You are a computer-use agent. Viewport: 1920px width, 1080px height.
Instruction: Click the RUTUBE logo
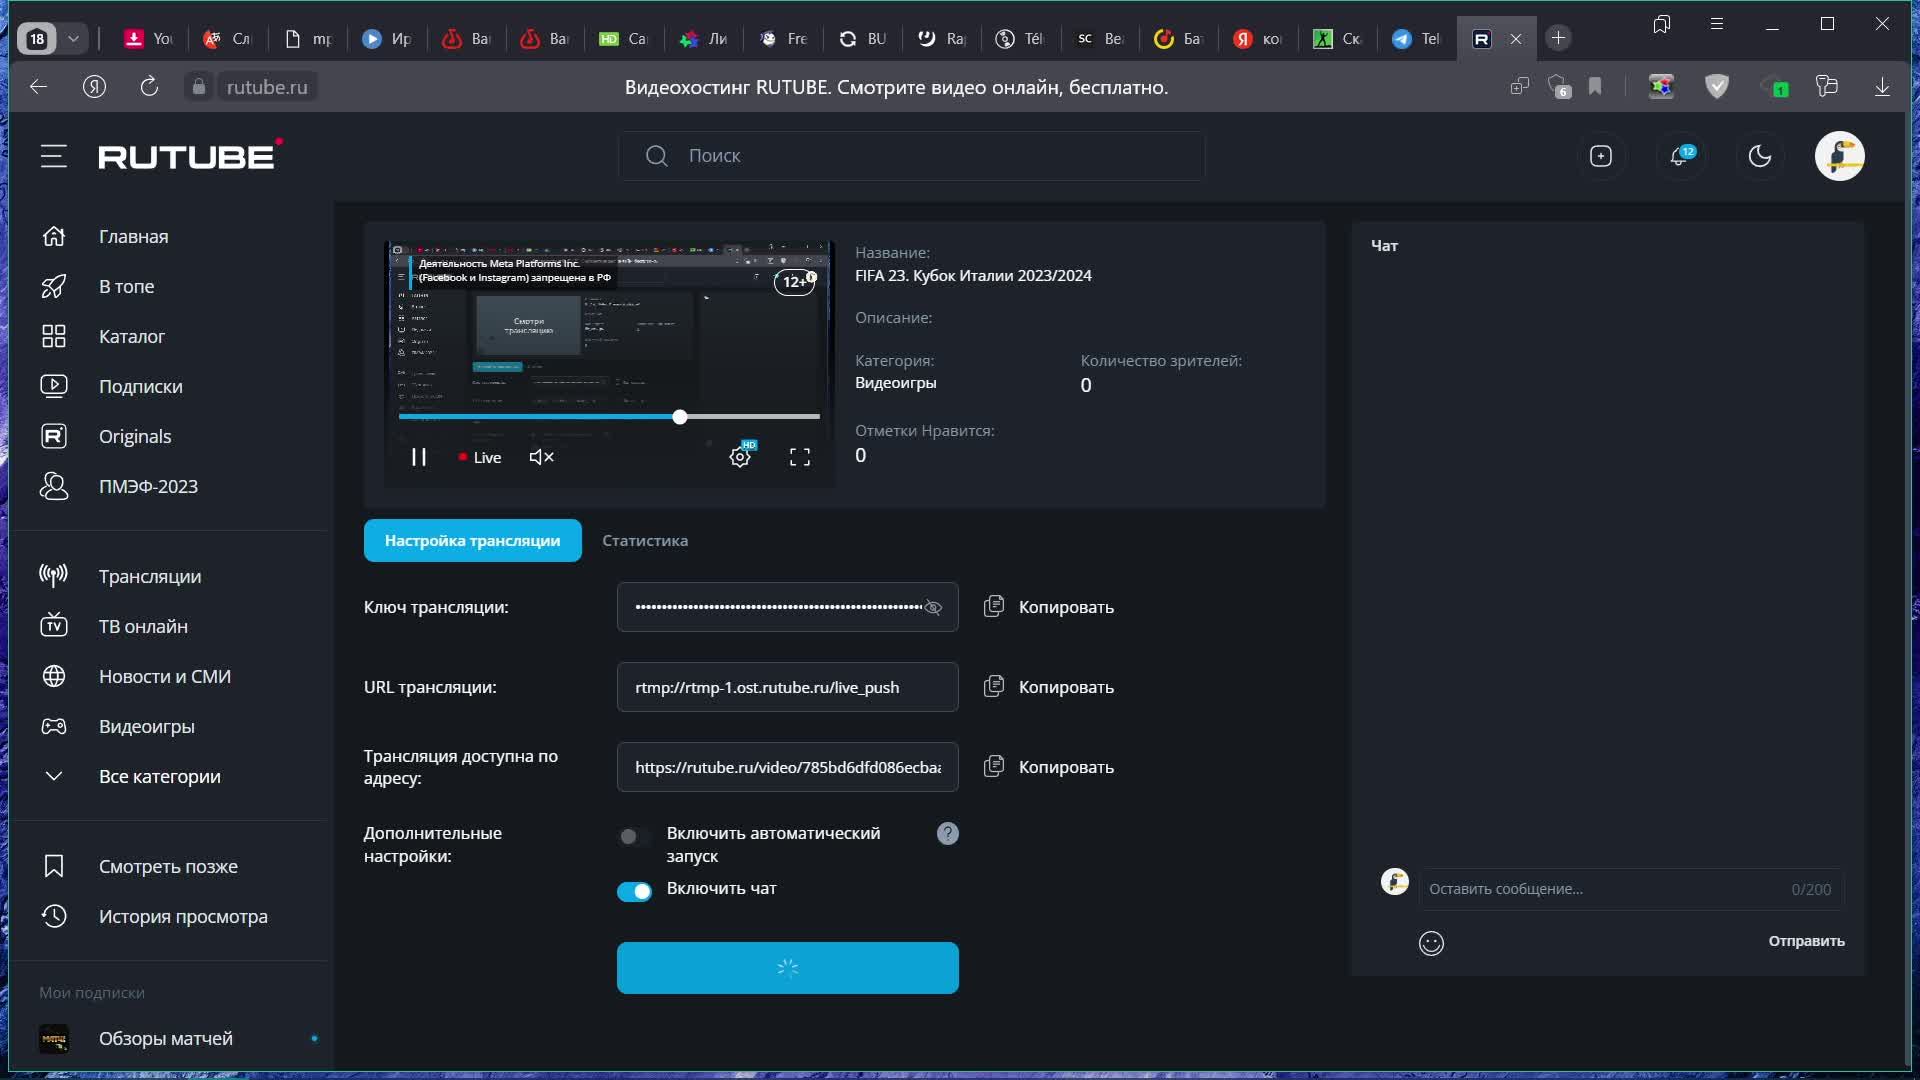(190, 155)
